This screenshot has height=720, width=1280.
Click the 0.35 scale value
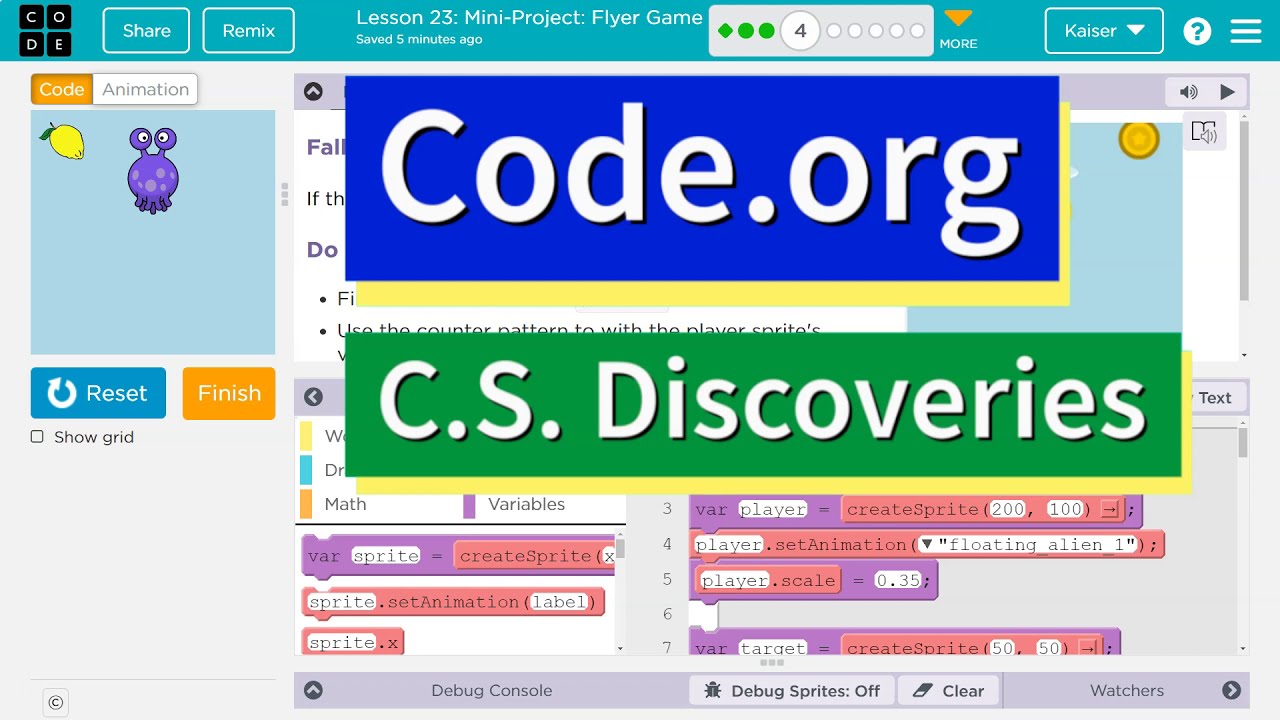898,580
